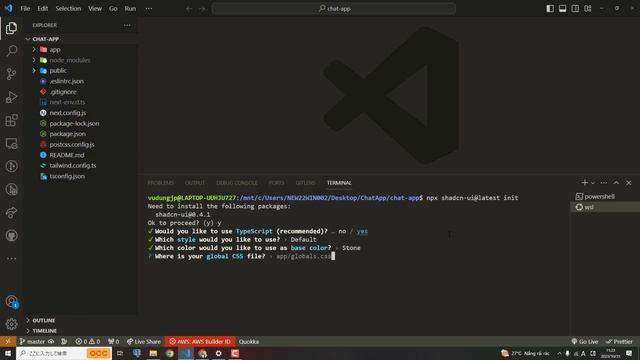Click Quokka in the status bar
The image size is (640, 360).
[249, 341]
